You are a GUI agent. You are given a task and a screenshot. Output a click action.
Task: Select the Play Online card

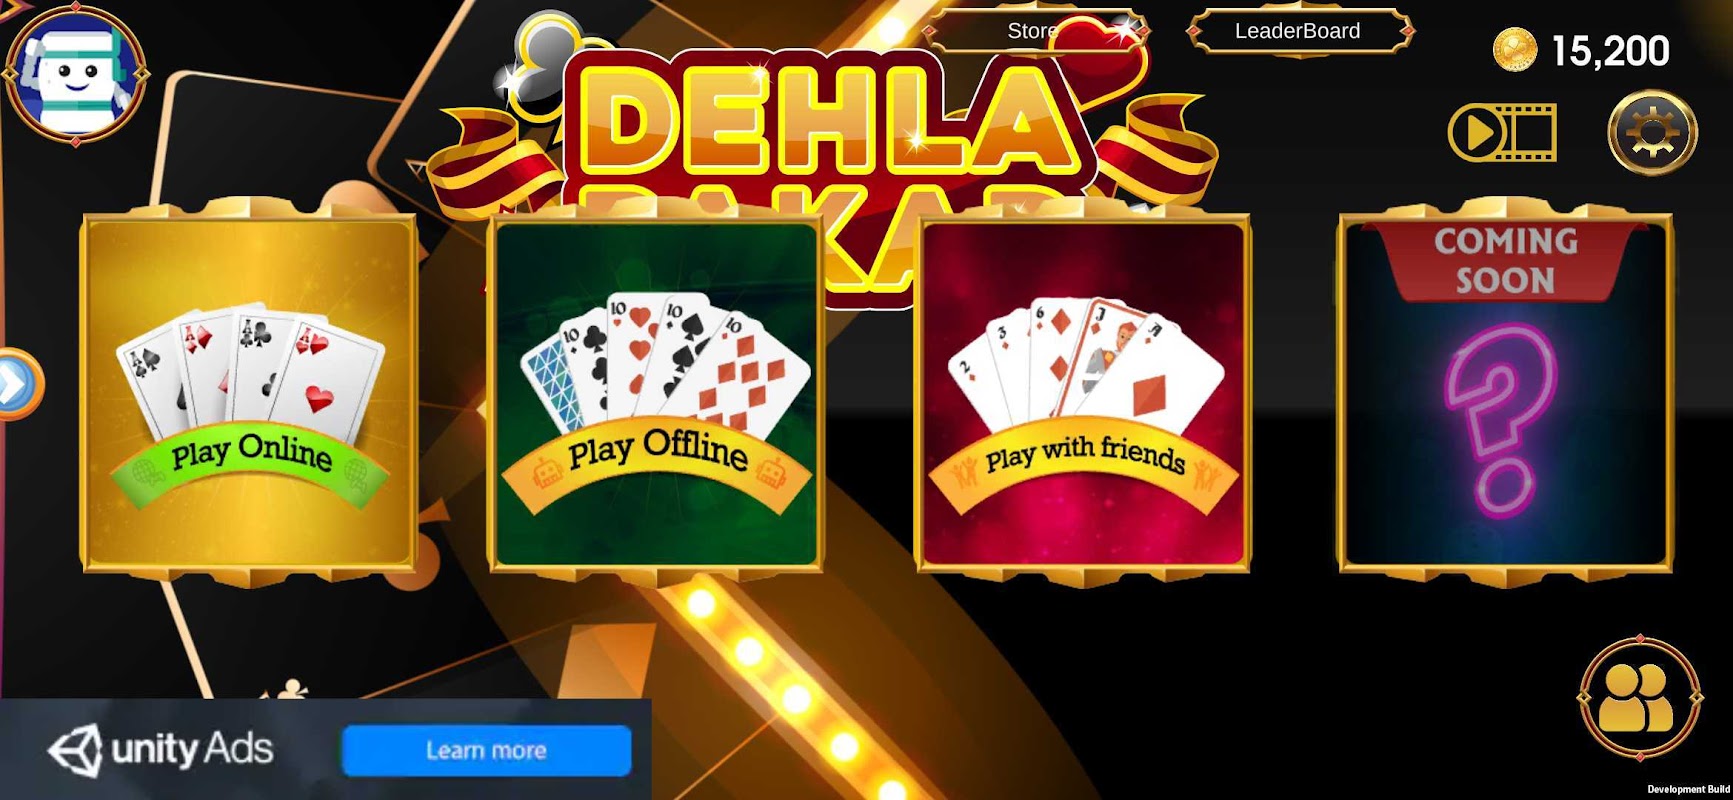(248, 392)
